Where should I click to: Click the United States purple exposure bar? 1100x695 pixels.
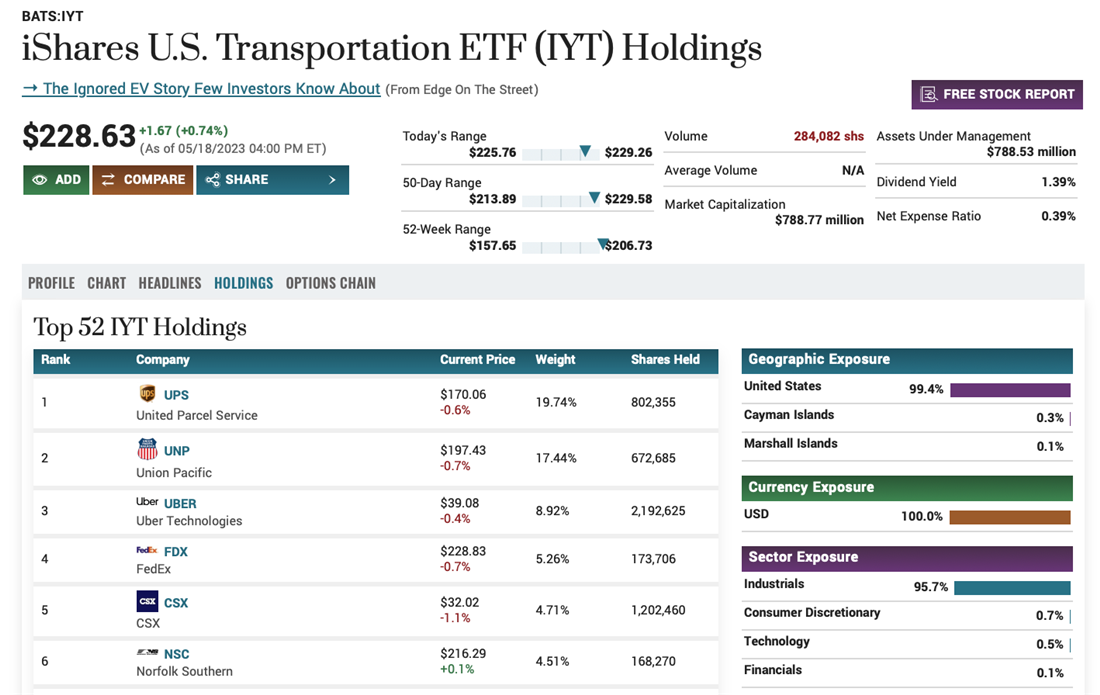(1010, 390)
